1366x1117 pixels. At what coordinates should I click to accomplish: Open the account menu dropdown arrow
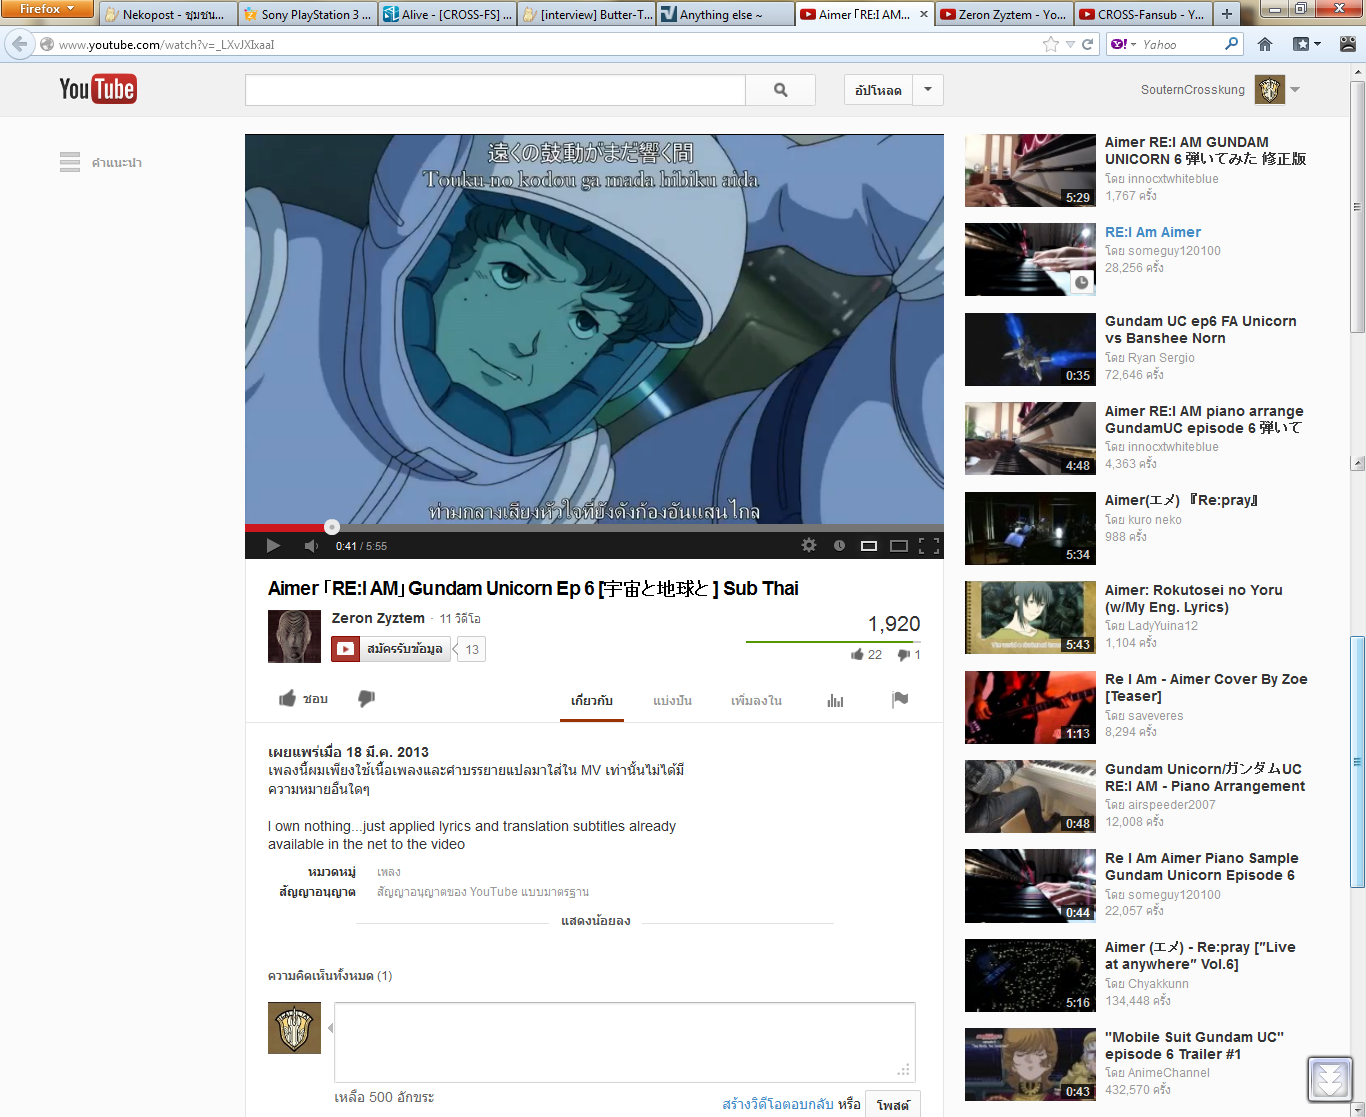tap(1295, 90)
